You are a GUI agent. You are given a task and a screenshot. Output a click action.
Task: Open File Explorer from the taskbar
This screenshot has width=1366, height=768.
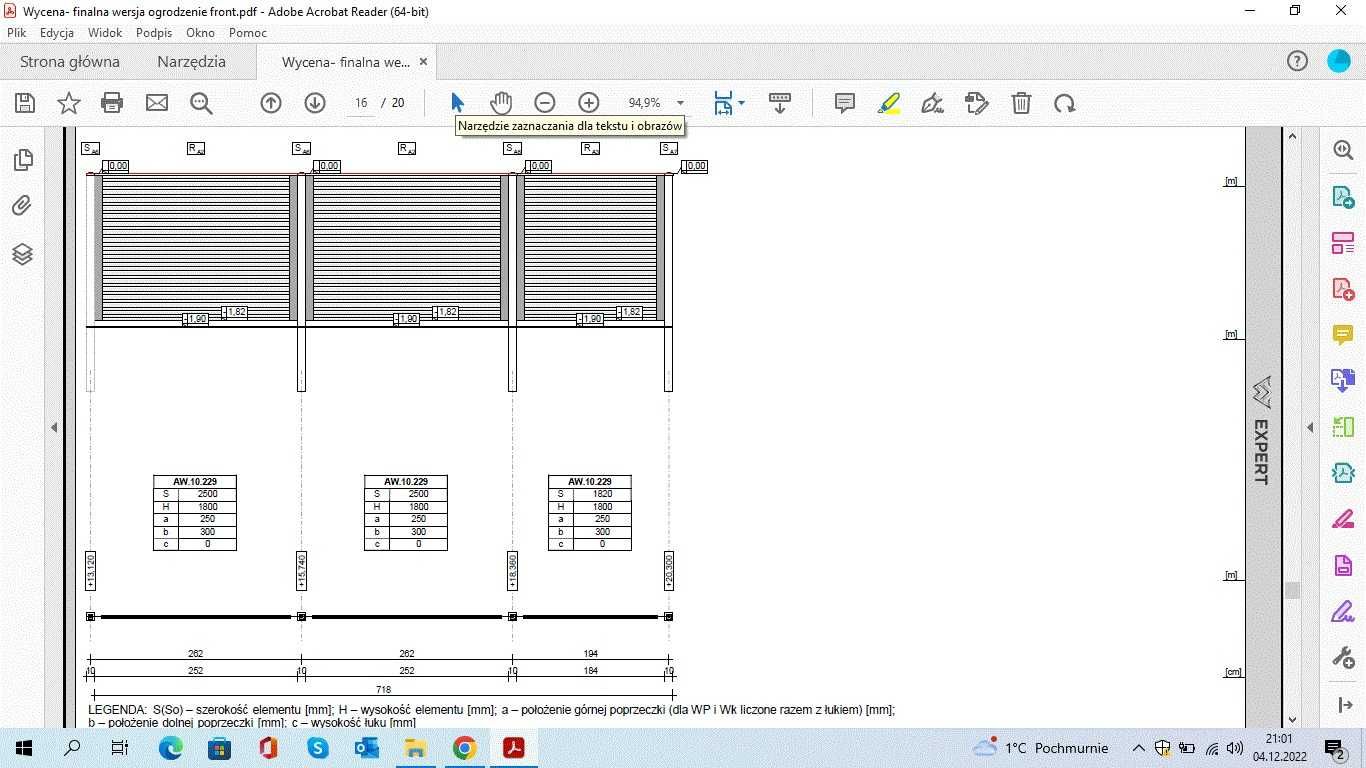tap(415, 748)
